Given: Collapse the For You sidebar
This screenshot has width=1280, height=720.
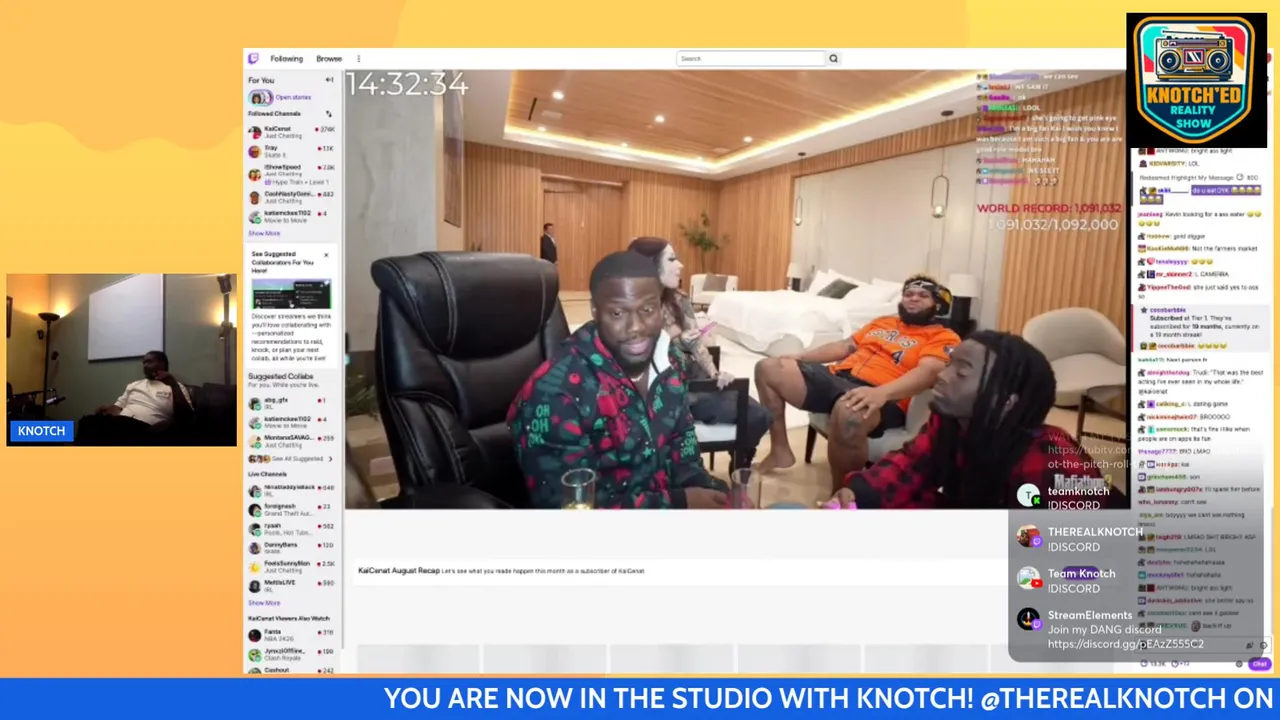Looking at the screenshot, I should 329,80.
